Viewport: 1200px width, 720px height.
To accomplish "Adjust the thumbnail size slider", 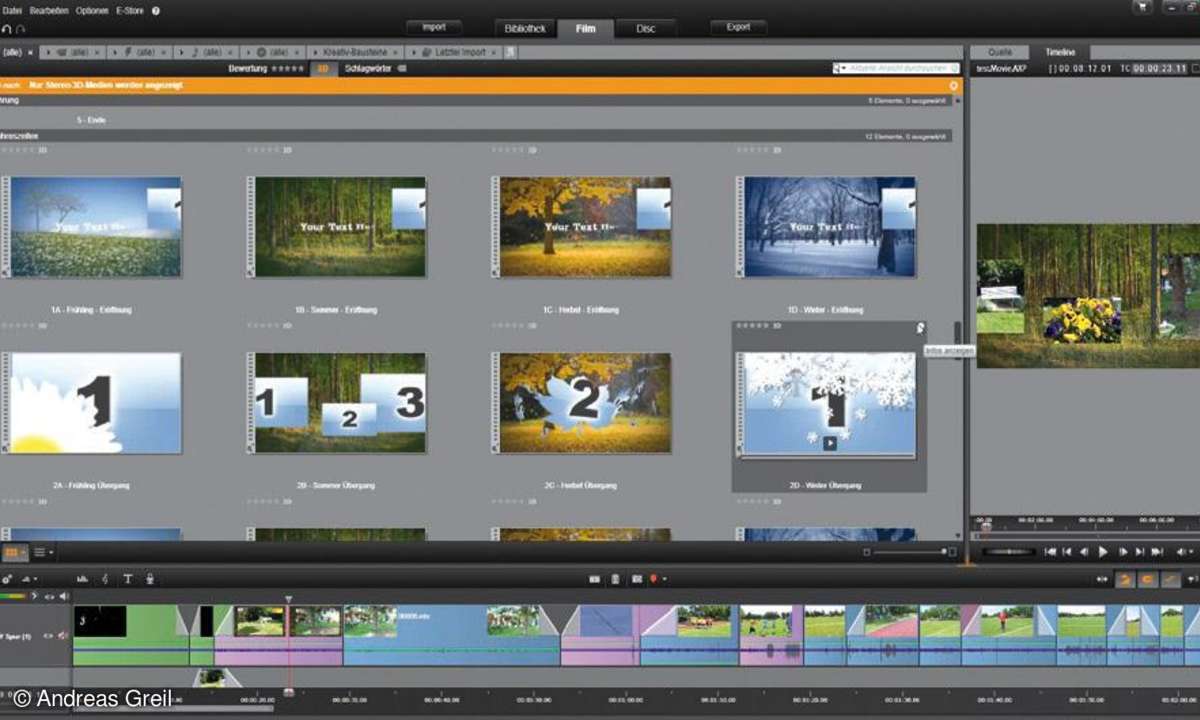I will [909, 551].
